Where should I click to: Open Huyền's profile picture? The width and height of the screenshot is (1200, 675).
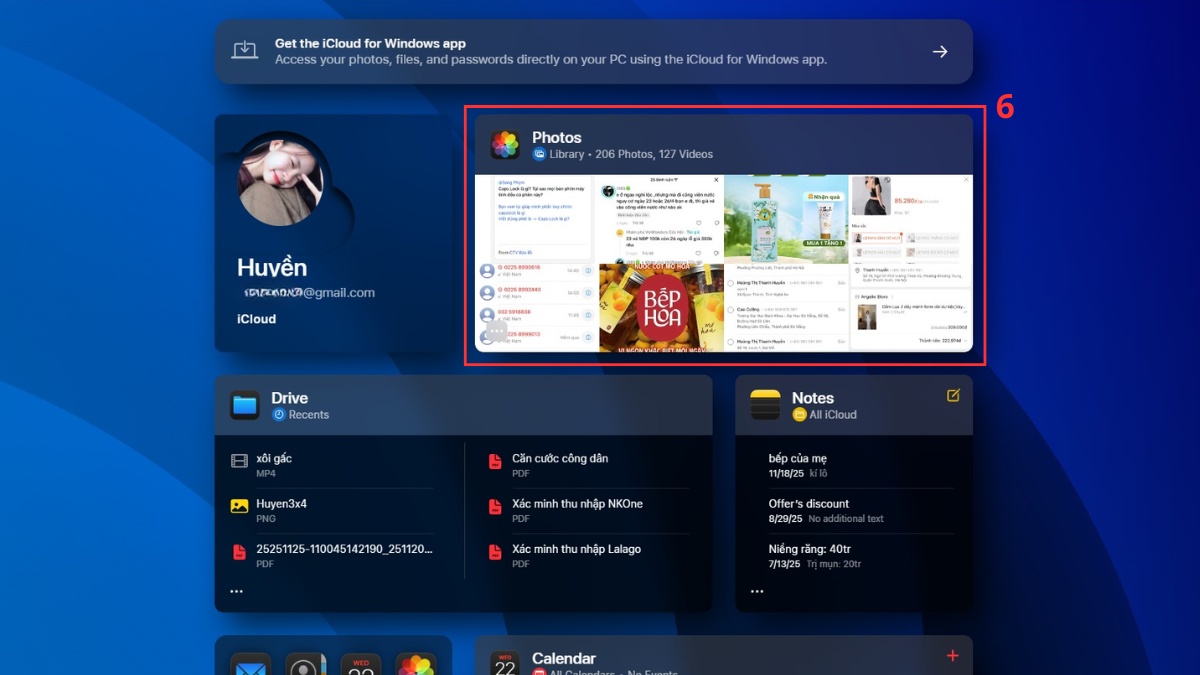tap(281, 183)
